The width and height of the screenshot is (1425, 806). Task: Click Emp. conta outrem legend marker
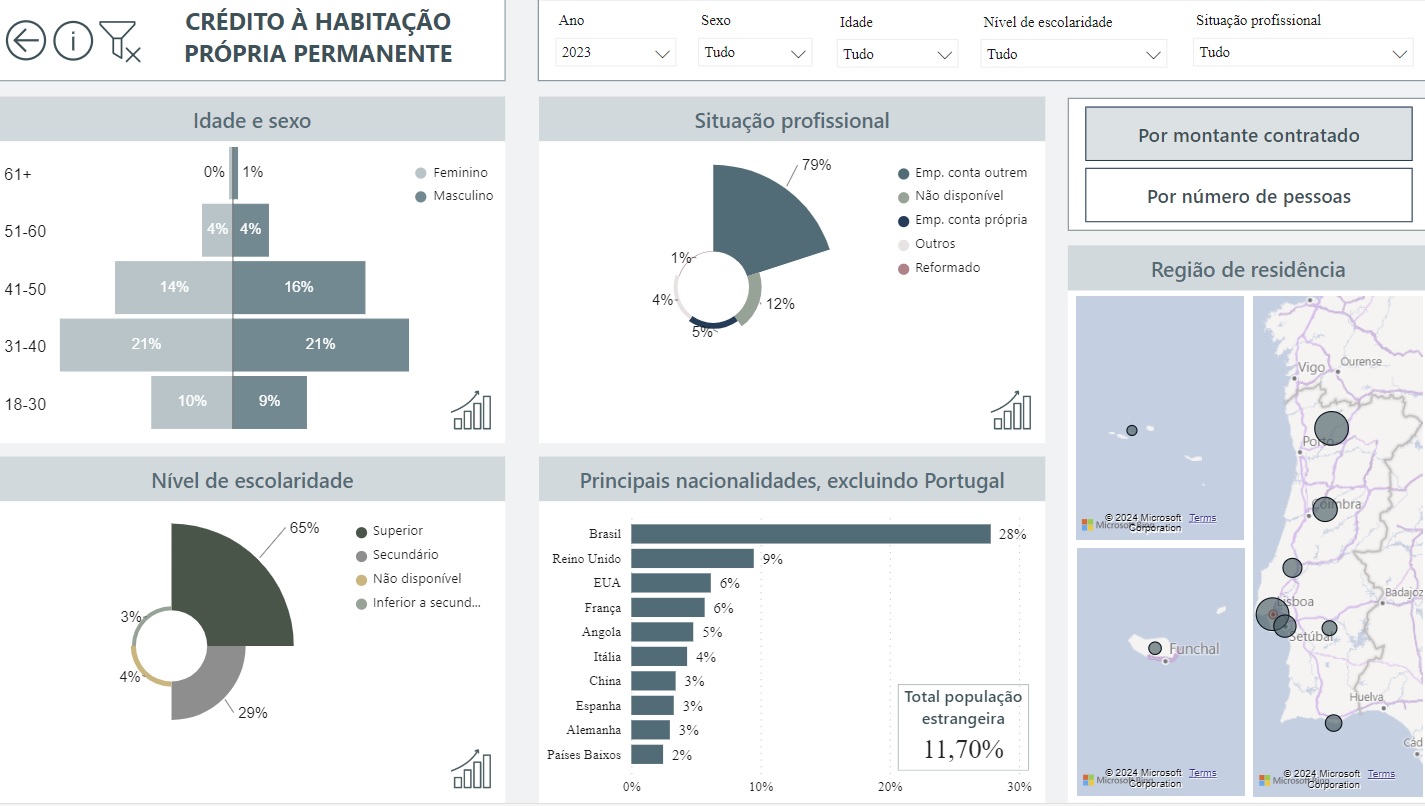[904, 173]
